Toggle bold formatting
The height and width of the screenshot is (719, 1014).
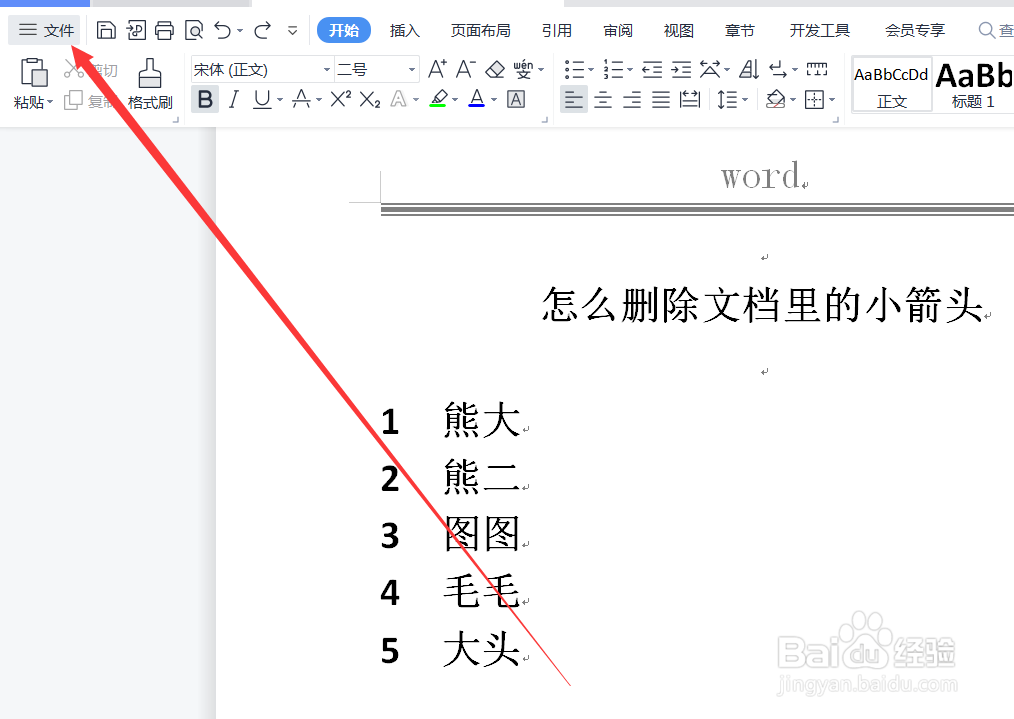coord(205,99)
